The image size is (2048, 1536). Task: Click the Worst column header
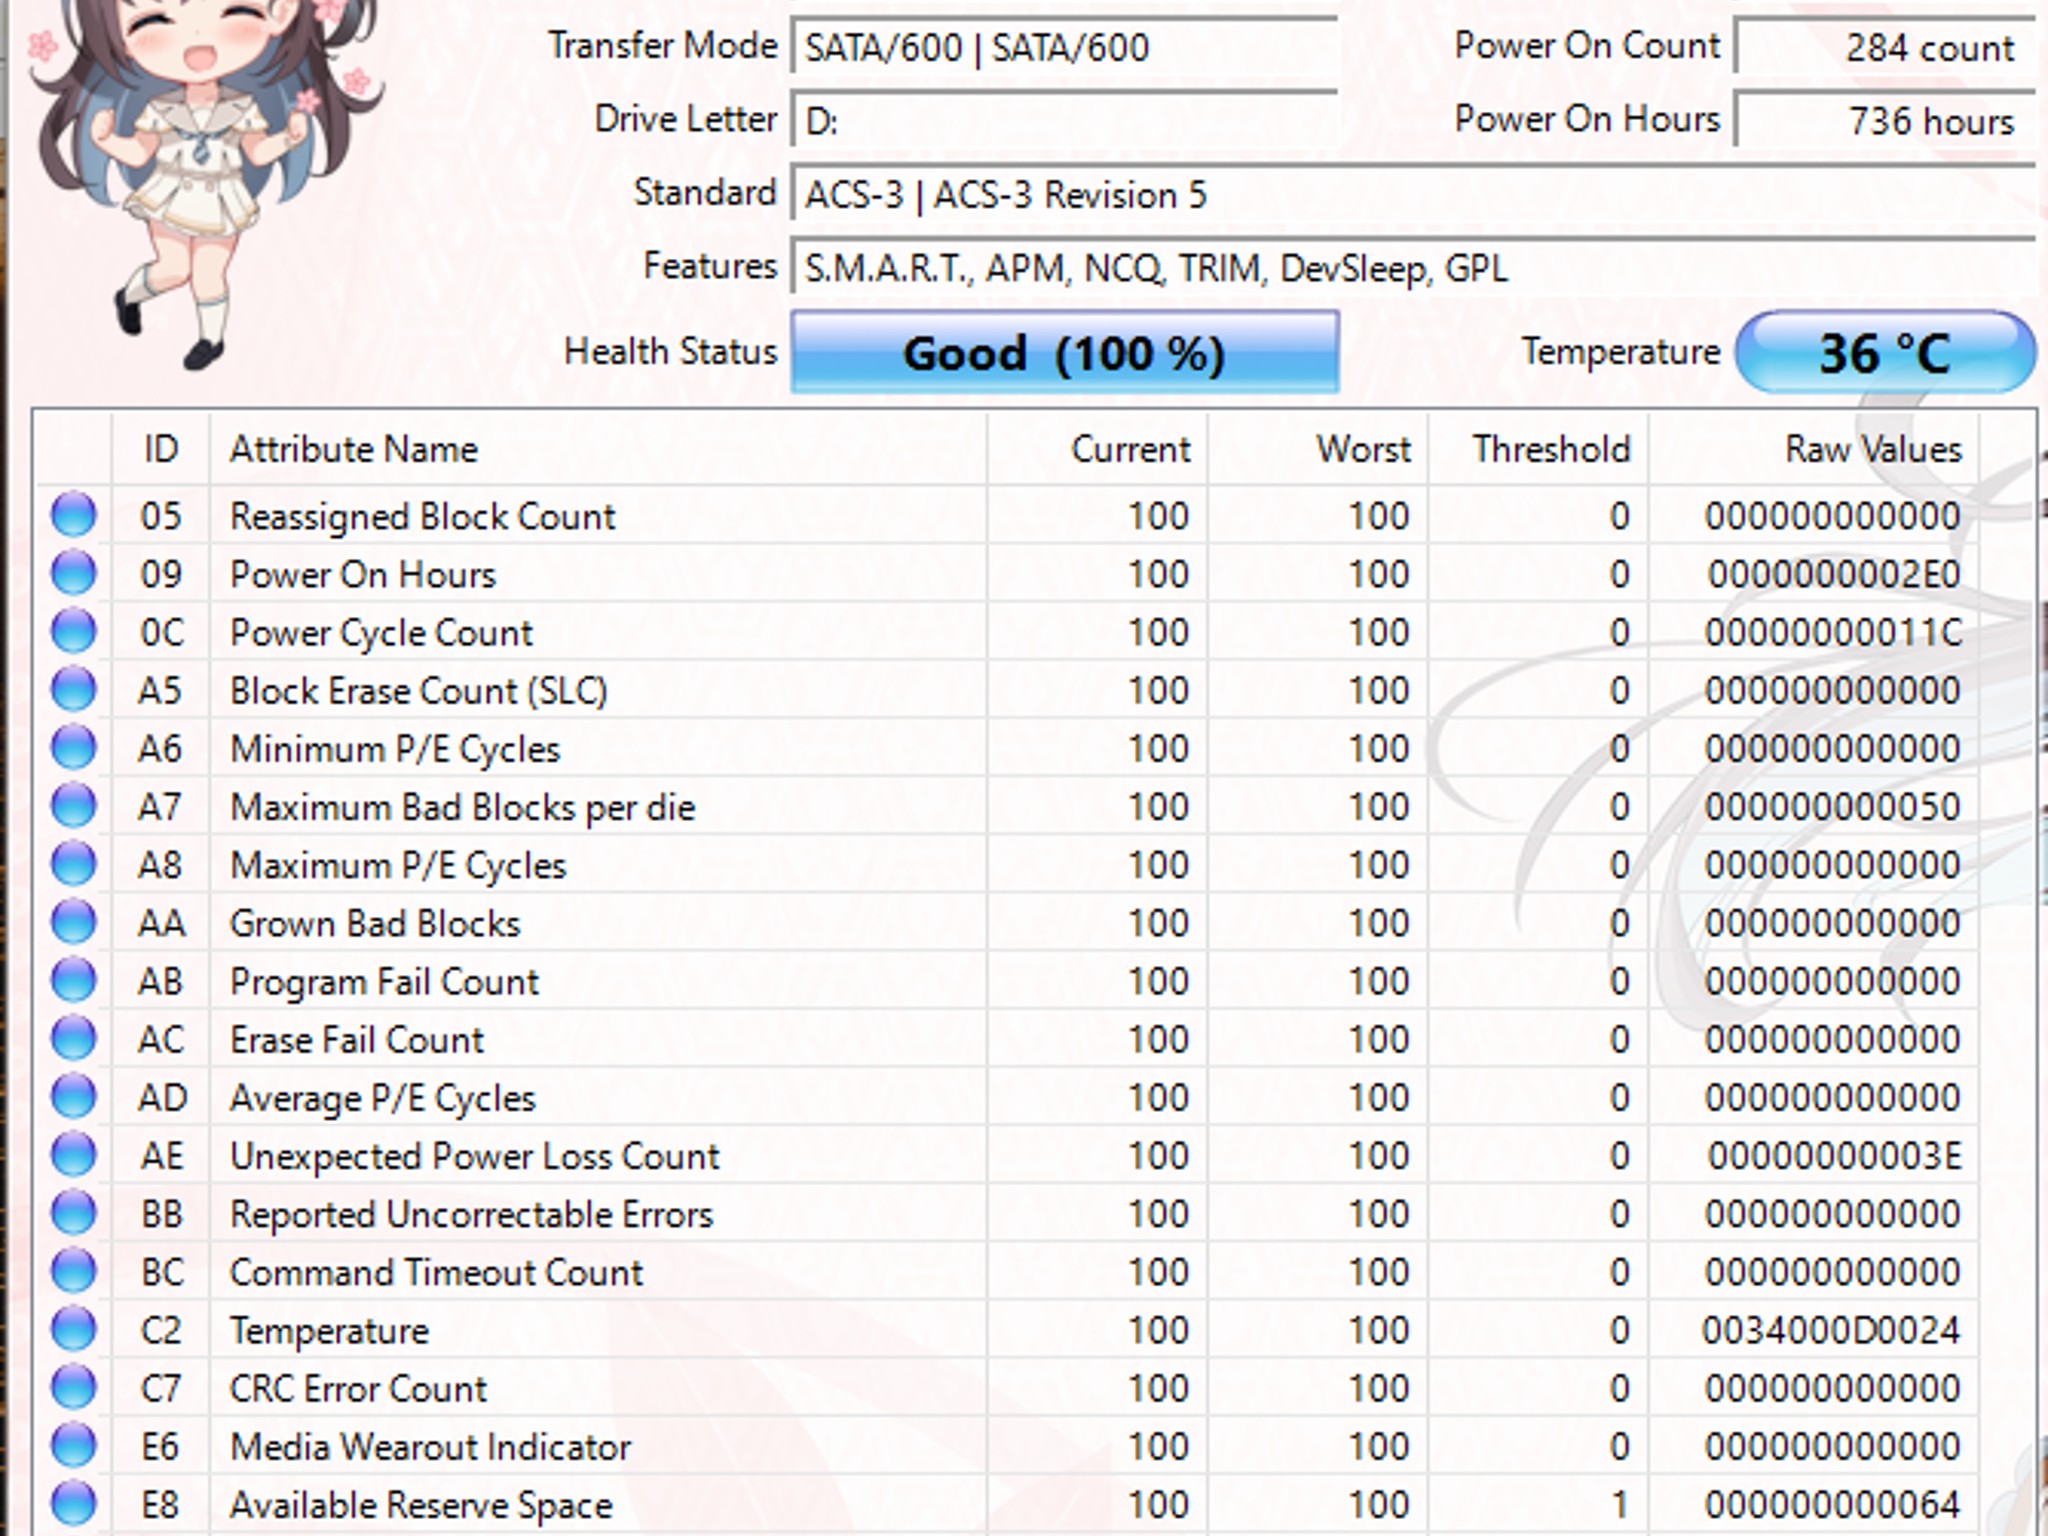[x=1318, y=449]
